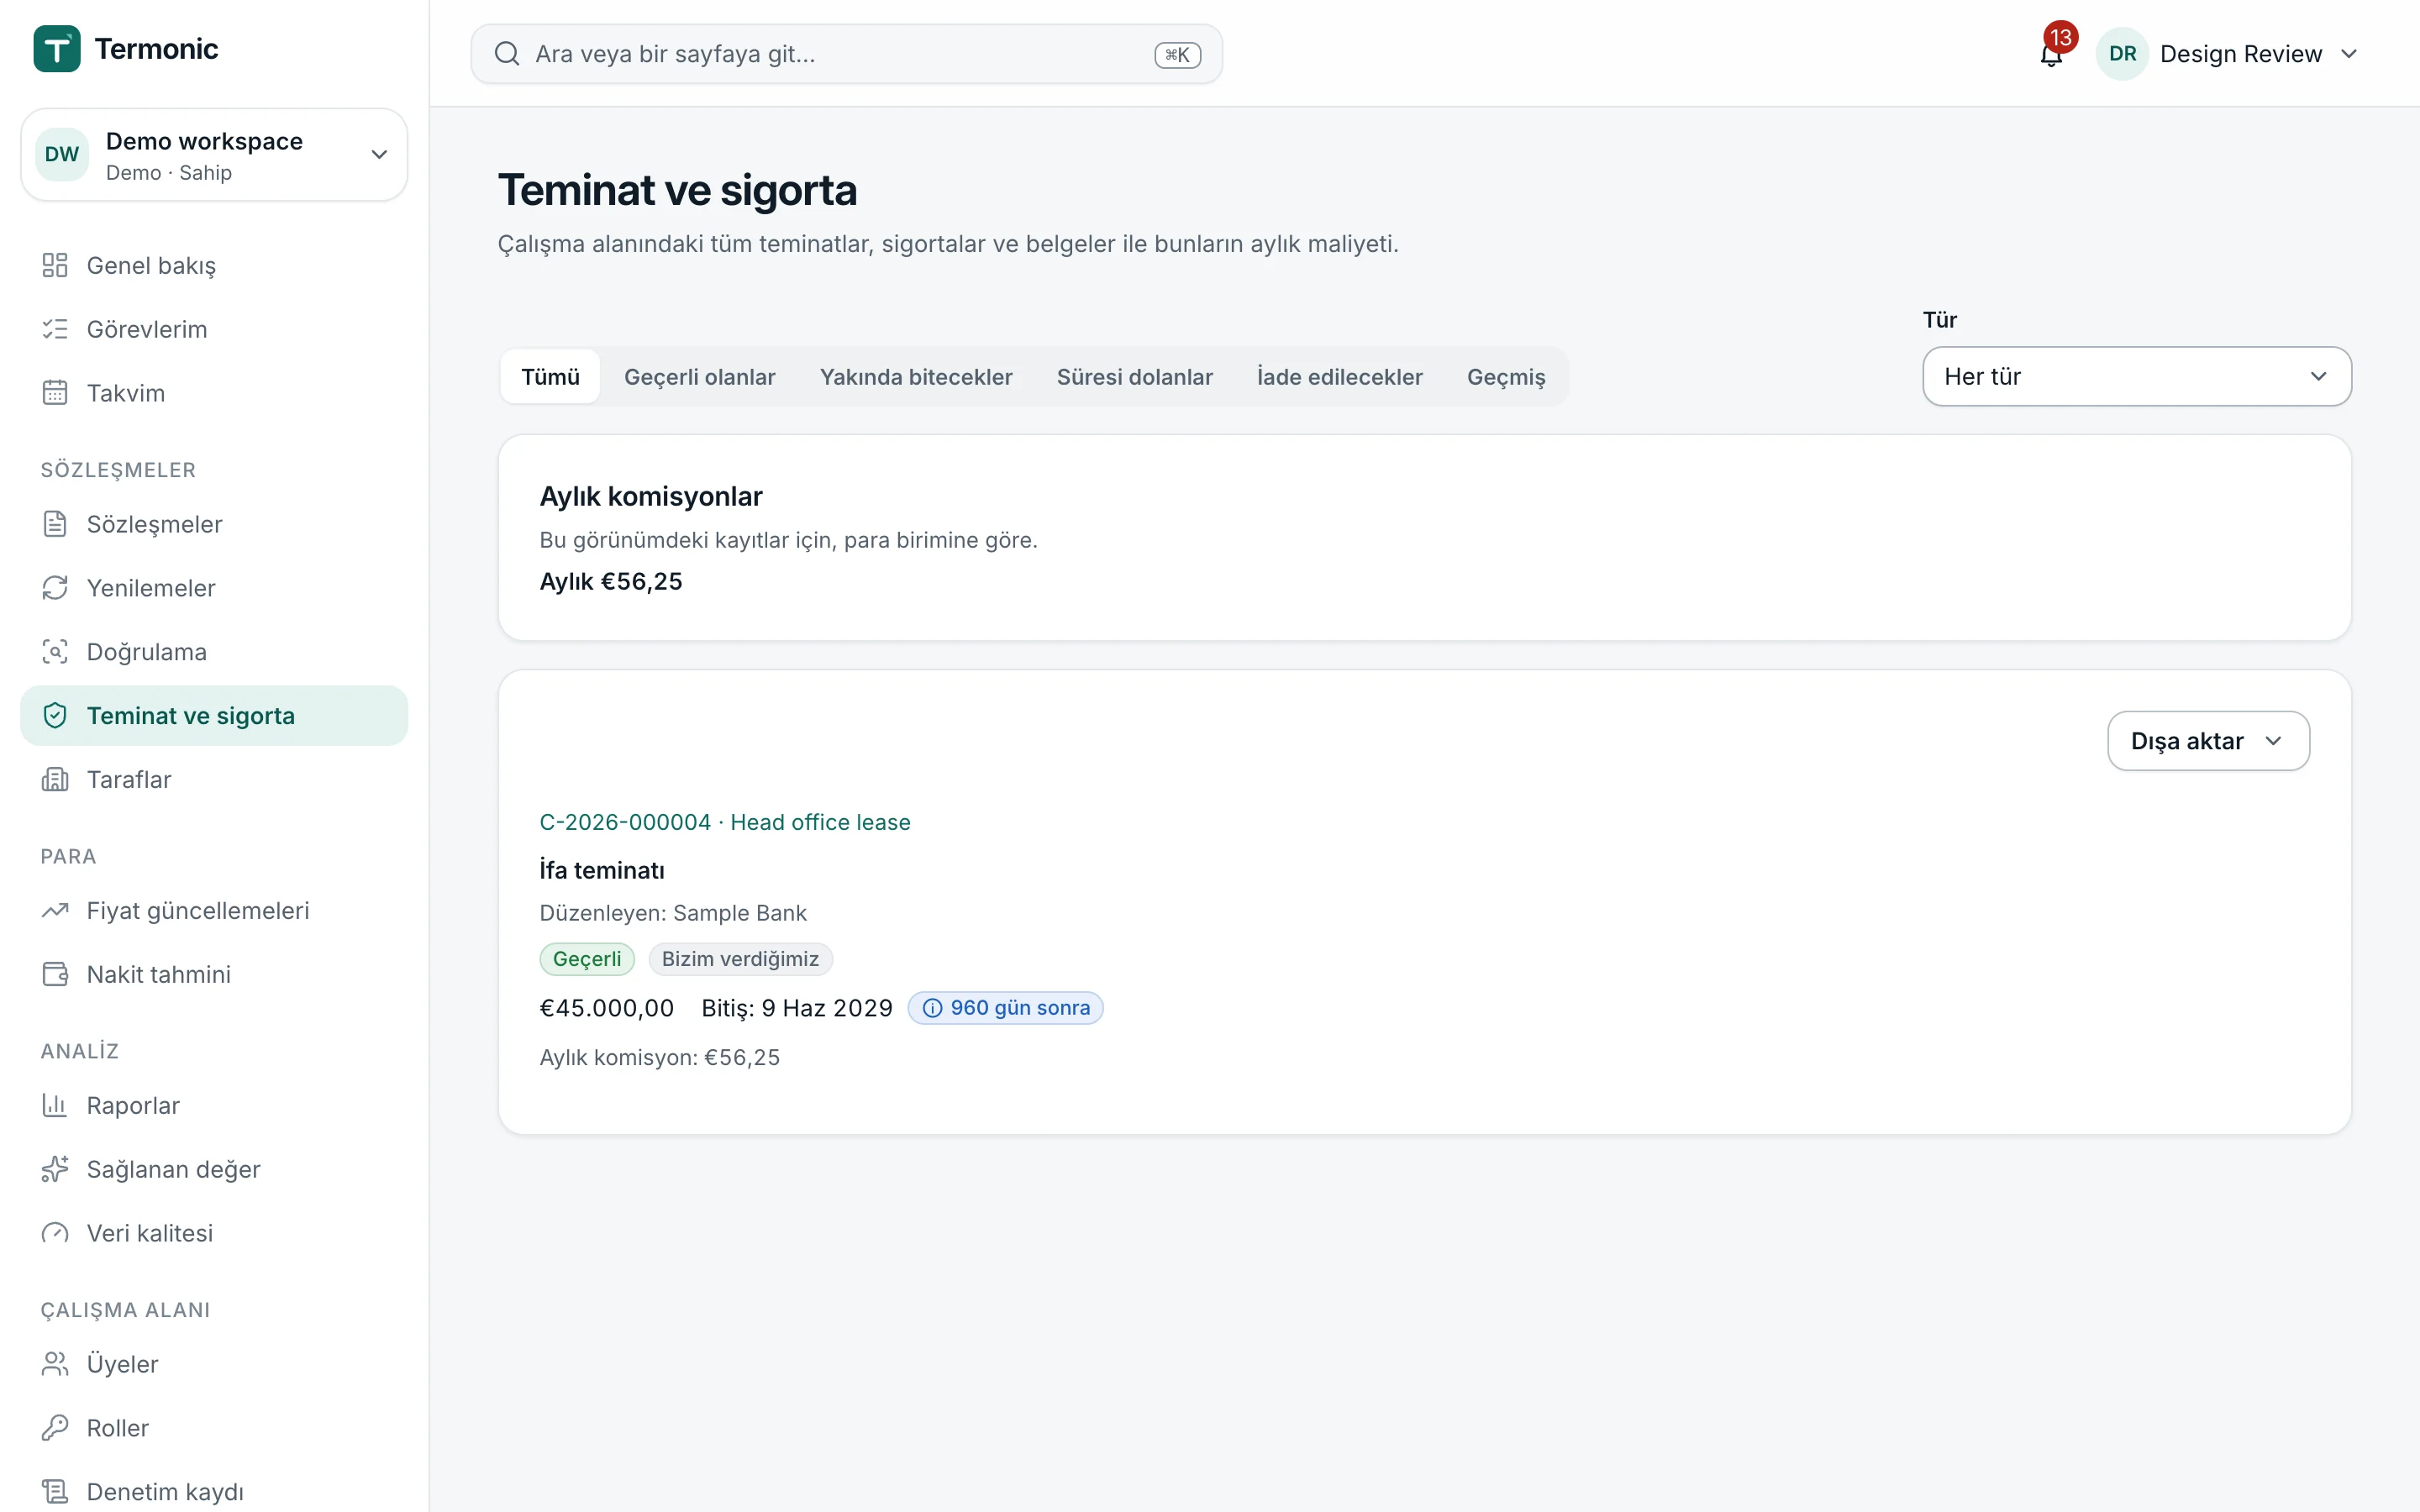This screenshot has height=1512, width=2420.
Task: Click the Yenilemeler refresh icon
Action: (x=55, y=588)
